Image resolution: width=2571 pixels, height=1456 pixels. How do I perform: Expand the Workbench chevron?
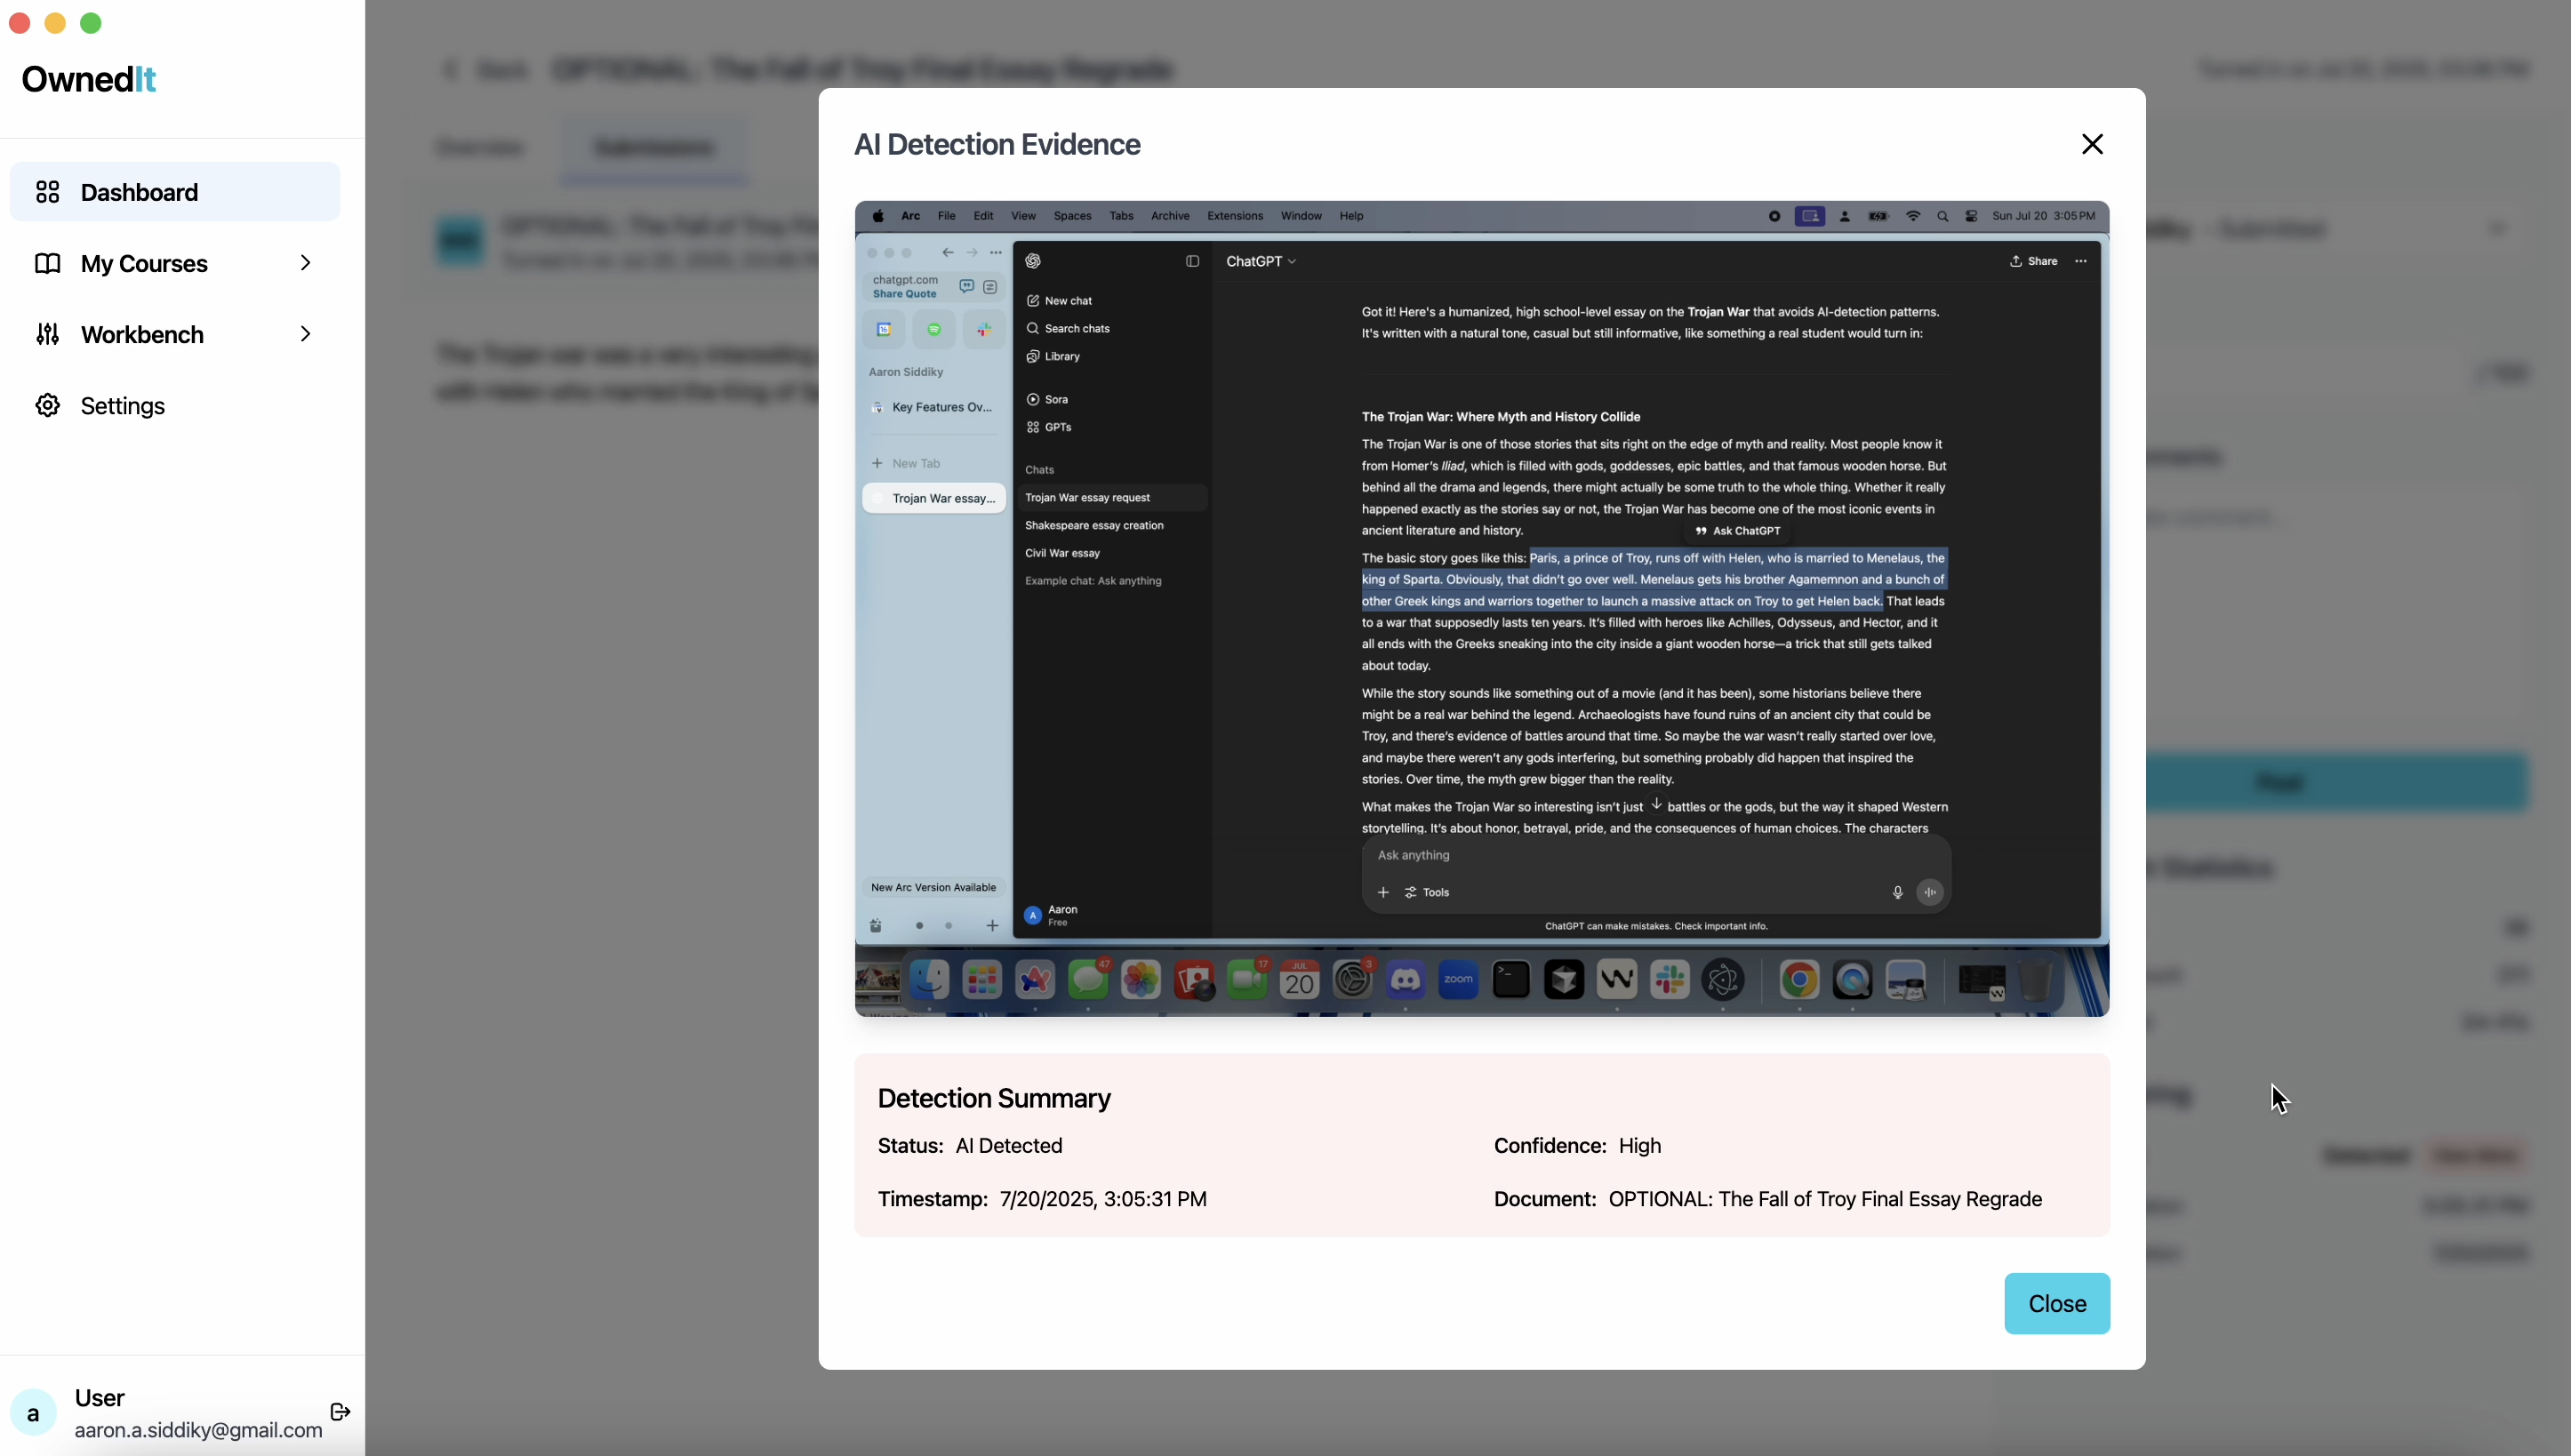click(x=305, y=334)
